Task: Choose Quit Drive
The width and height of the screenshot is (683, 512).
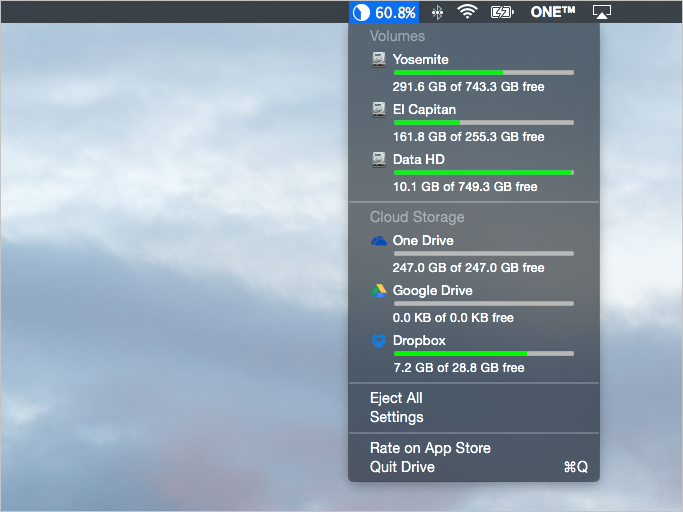Action: [402, 467]
